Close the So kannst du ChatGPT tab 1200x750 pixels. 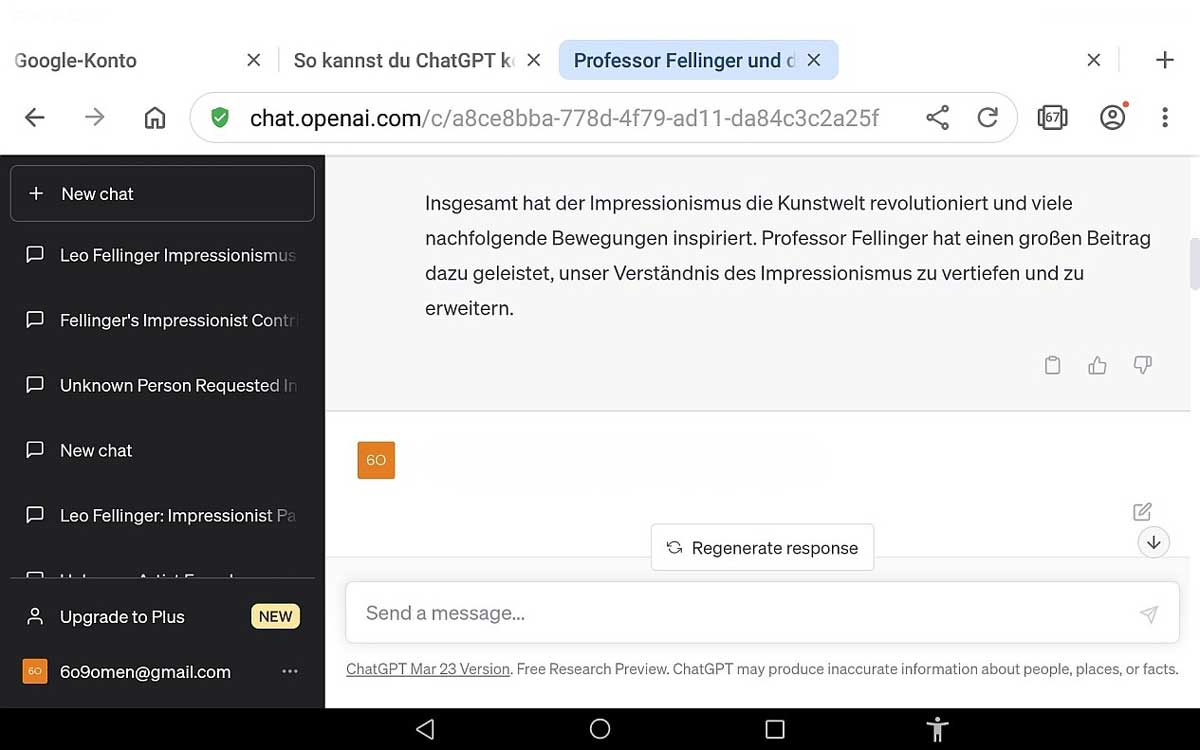point(534,60)
